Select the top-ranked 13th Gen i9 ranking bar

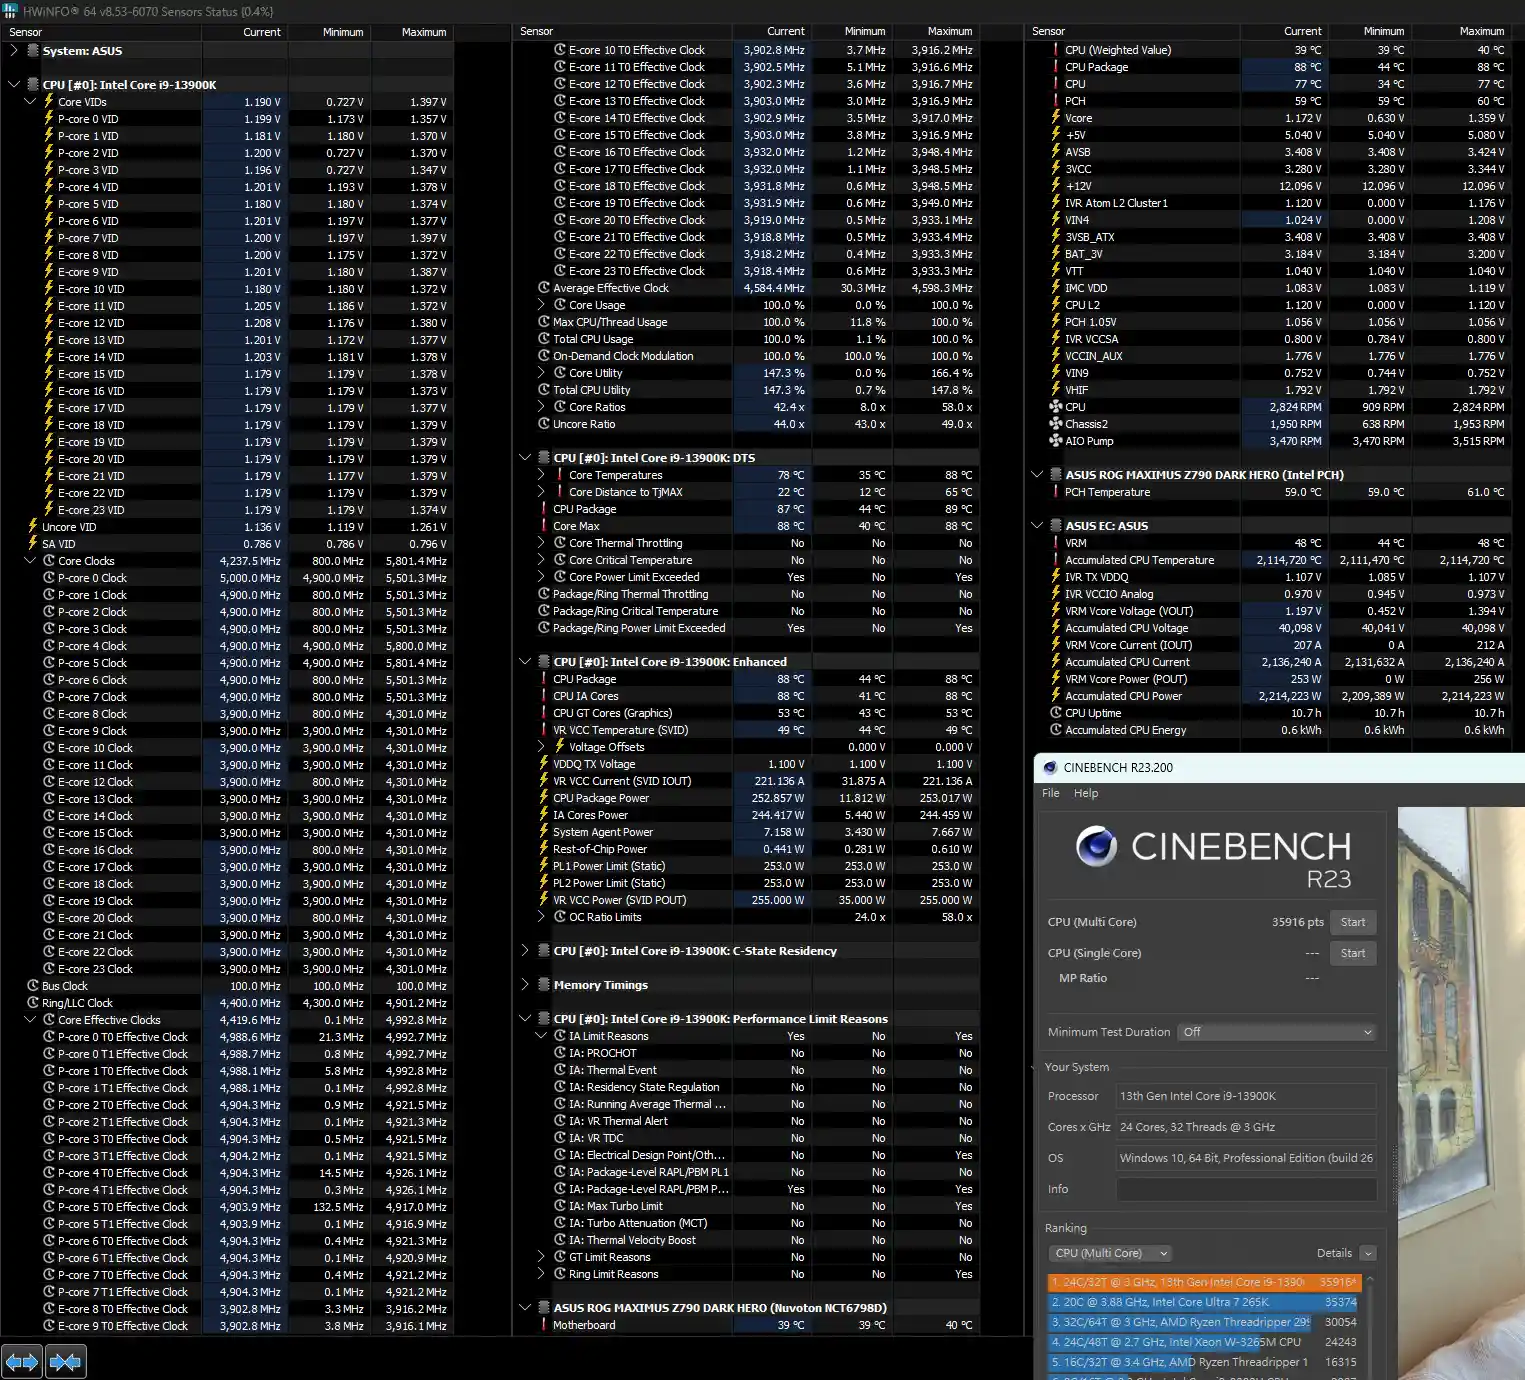pyautogui.click(x=1203, y=1282)
